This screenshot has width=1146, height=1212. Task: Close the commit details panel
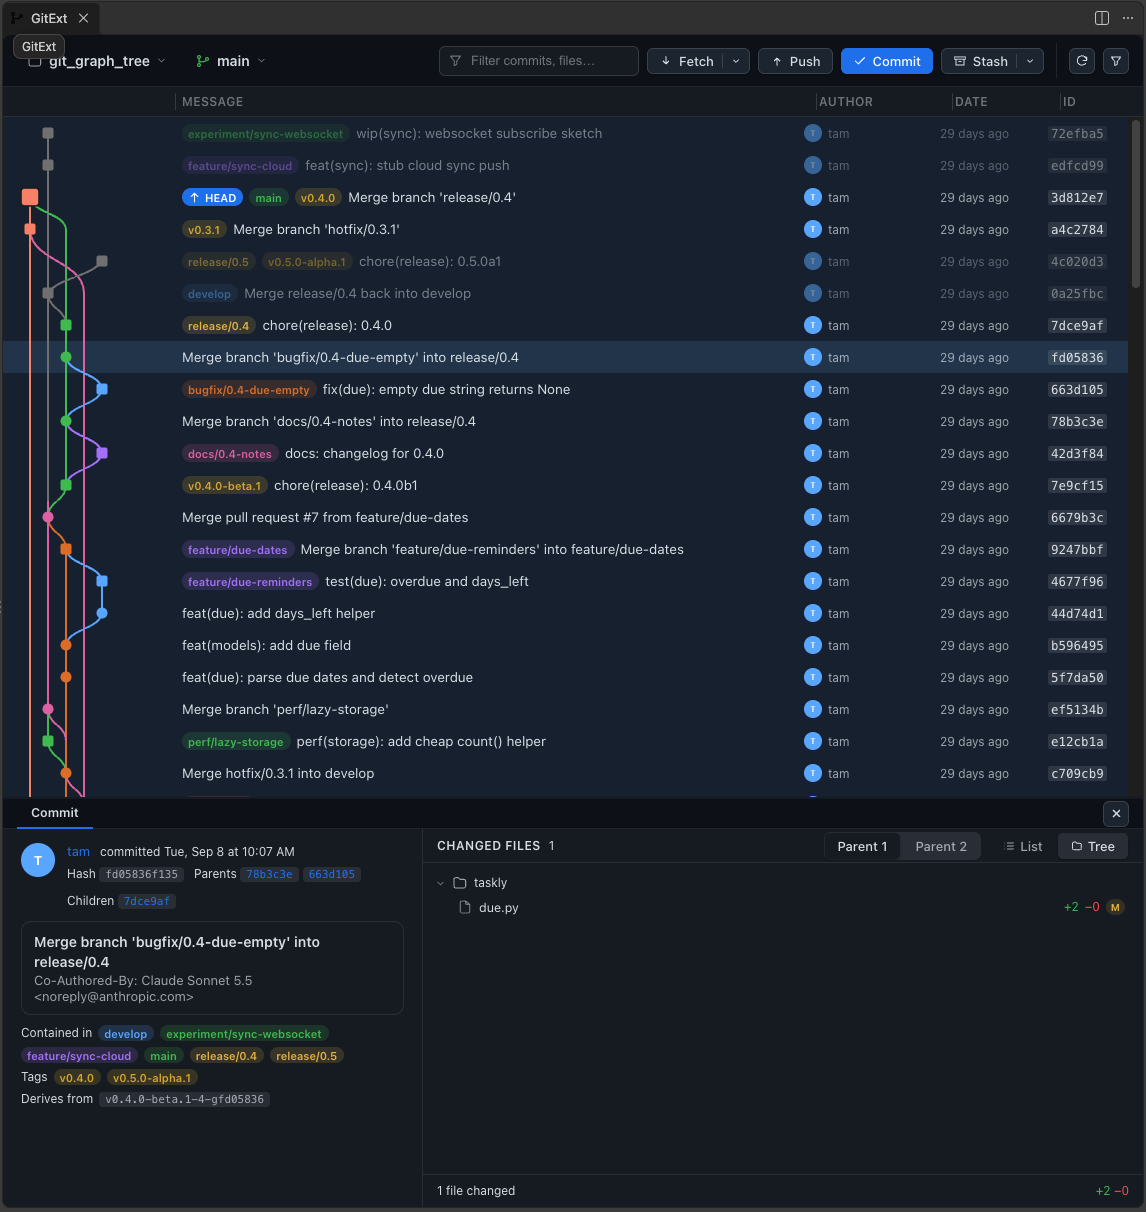tap(1116, 813)
